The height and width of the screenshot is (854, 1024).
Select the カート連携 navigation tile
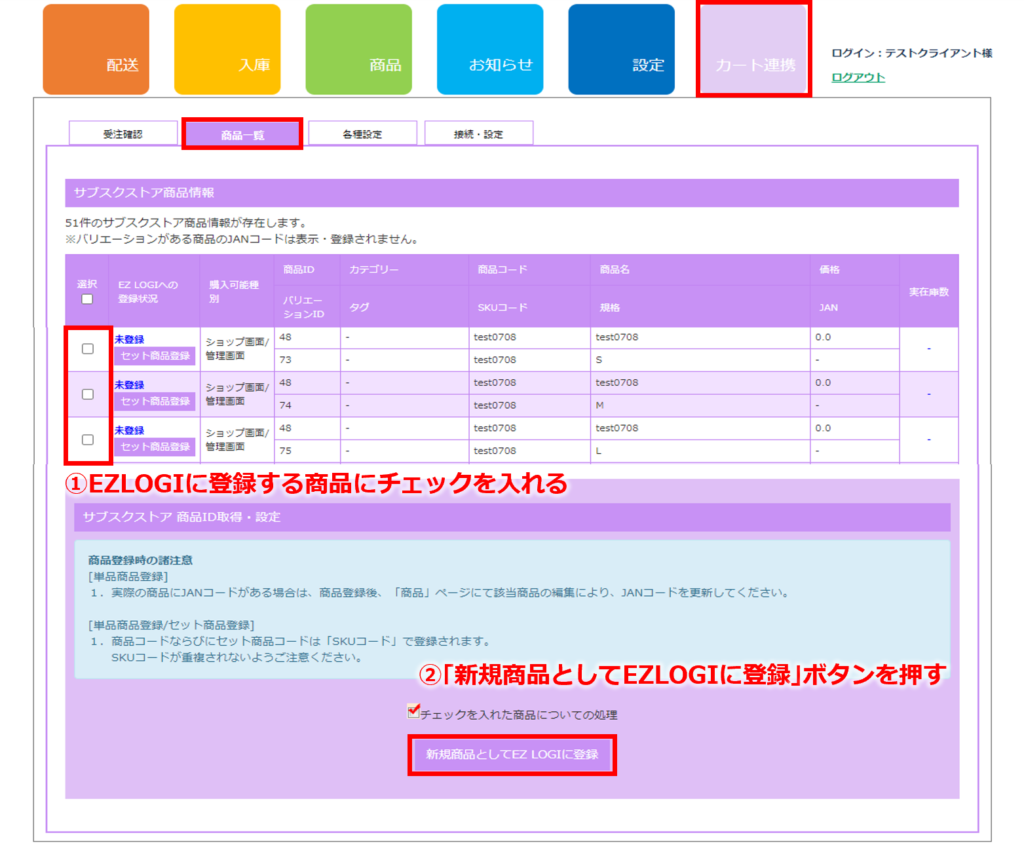pyautogui.click(x=753, y=50)
